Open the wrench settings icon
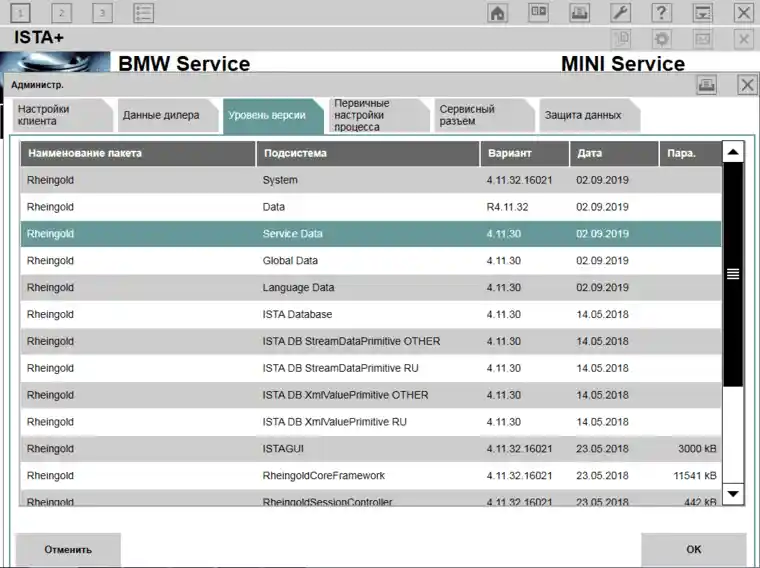760x568 pixels. 620,13
